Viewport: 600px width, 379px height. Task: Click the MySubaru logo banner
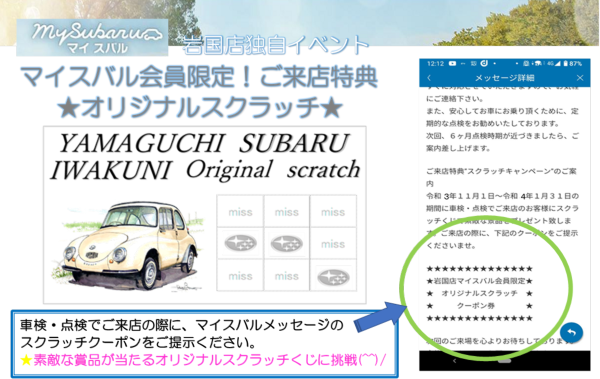(92, 38)
